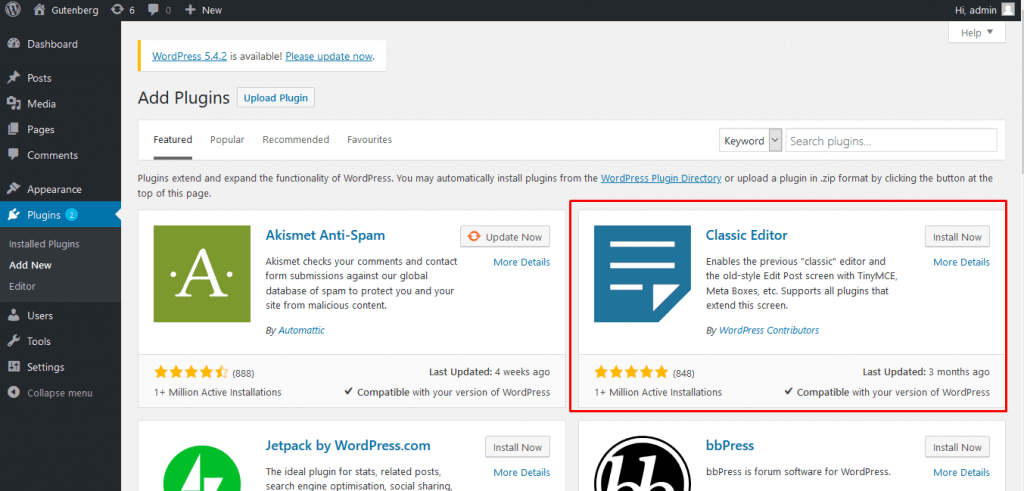
Task: Open More Details for bbPress
Action: click(x=961, y=472)
